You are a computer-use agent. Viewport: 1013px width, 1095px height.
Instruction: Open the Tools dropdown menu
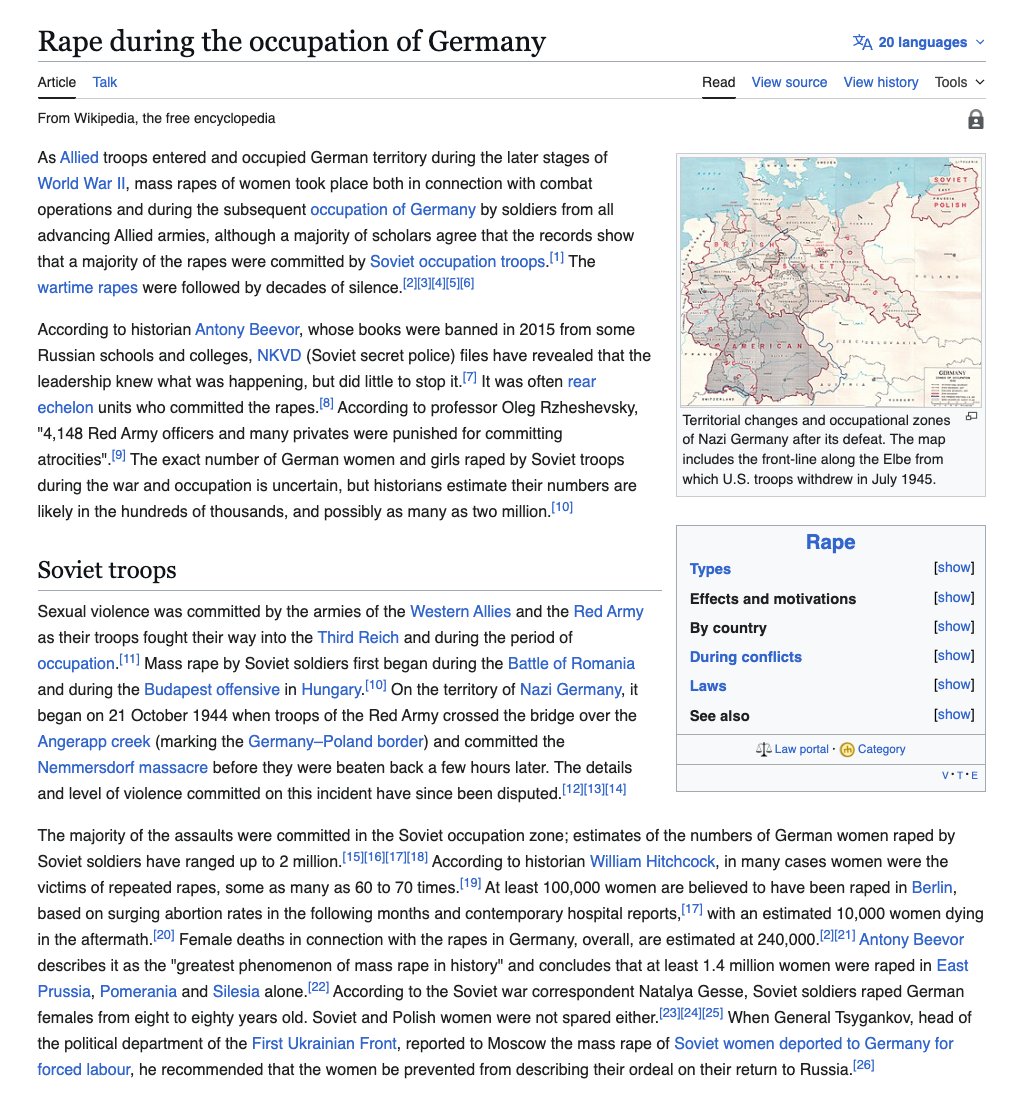point(959,82)
